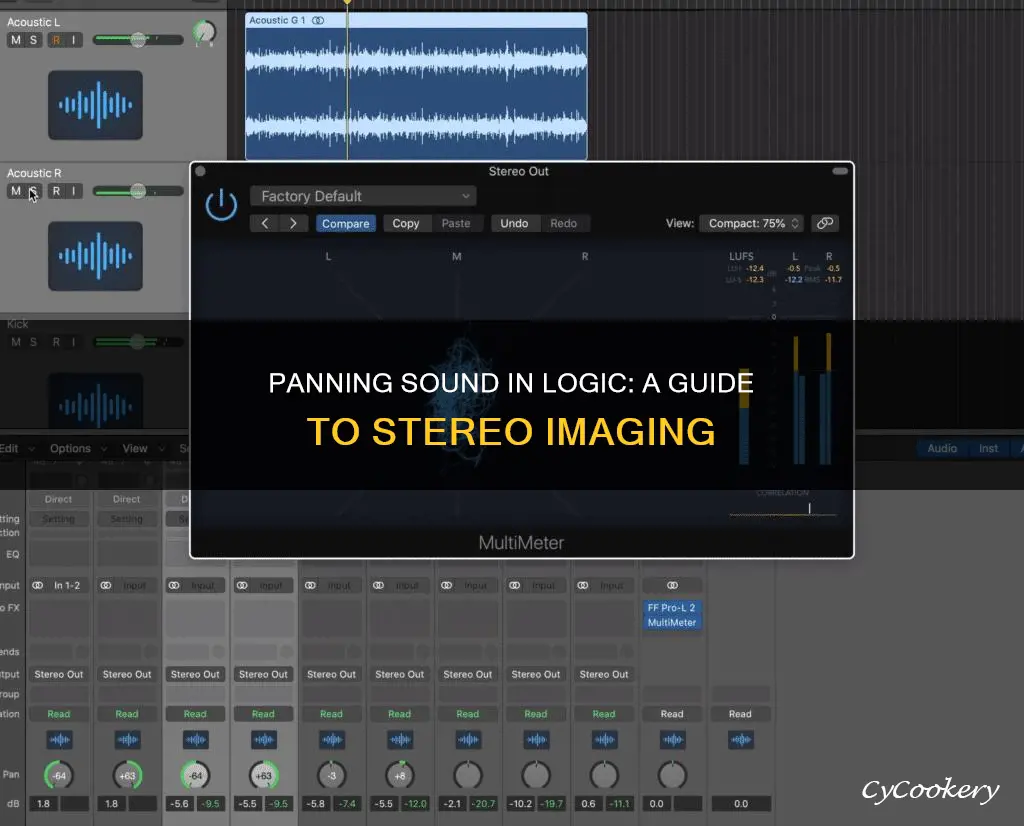Click stereo symbol on Acoustic G 1 region
This screenshot has height=826, width=1024.
click(318, 21)
